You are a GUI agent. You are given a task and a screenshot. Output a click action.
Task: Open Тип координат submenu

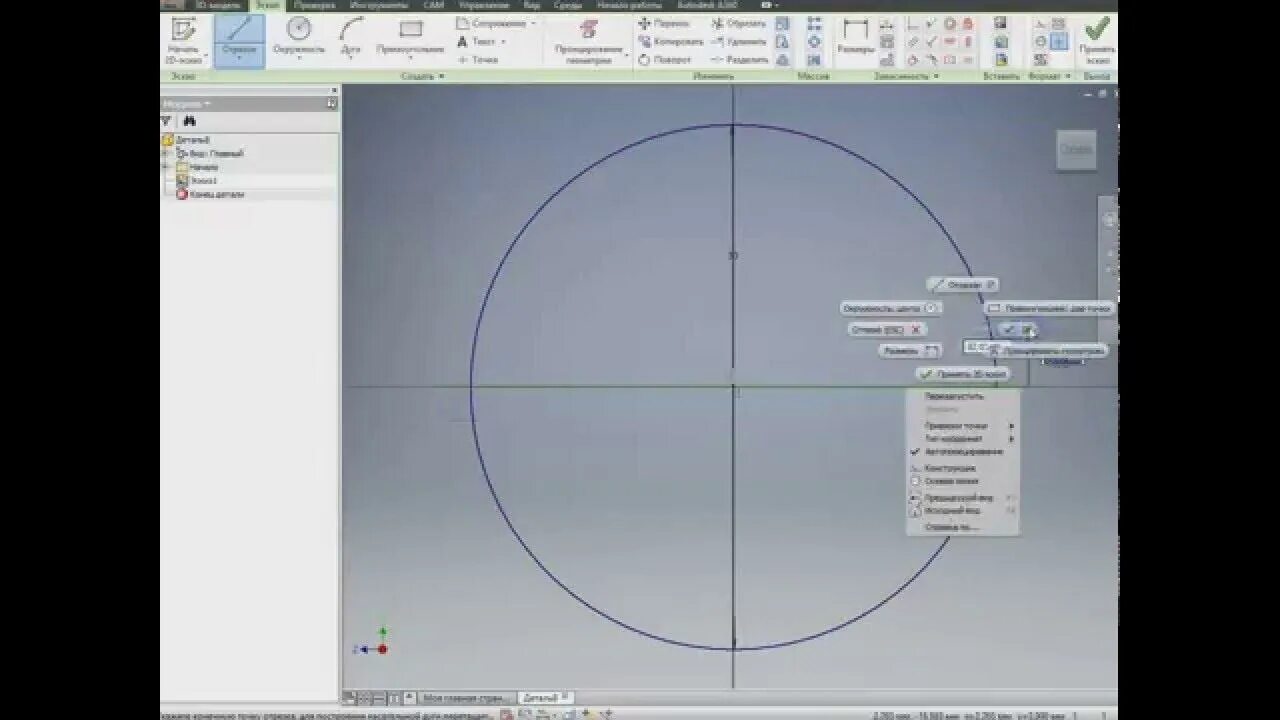[x=963, y=438]
